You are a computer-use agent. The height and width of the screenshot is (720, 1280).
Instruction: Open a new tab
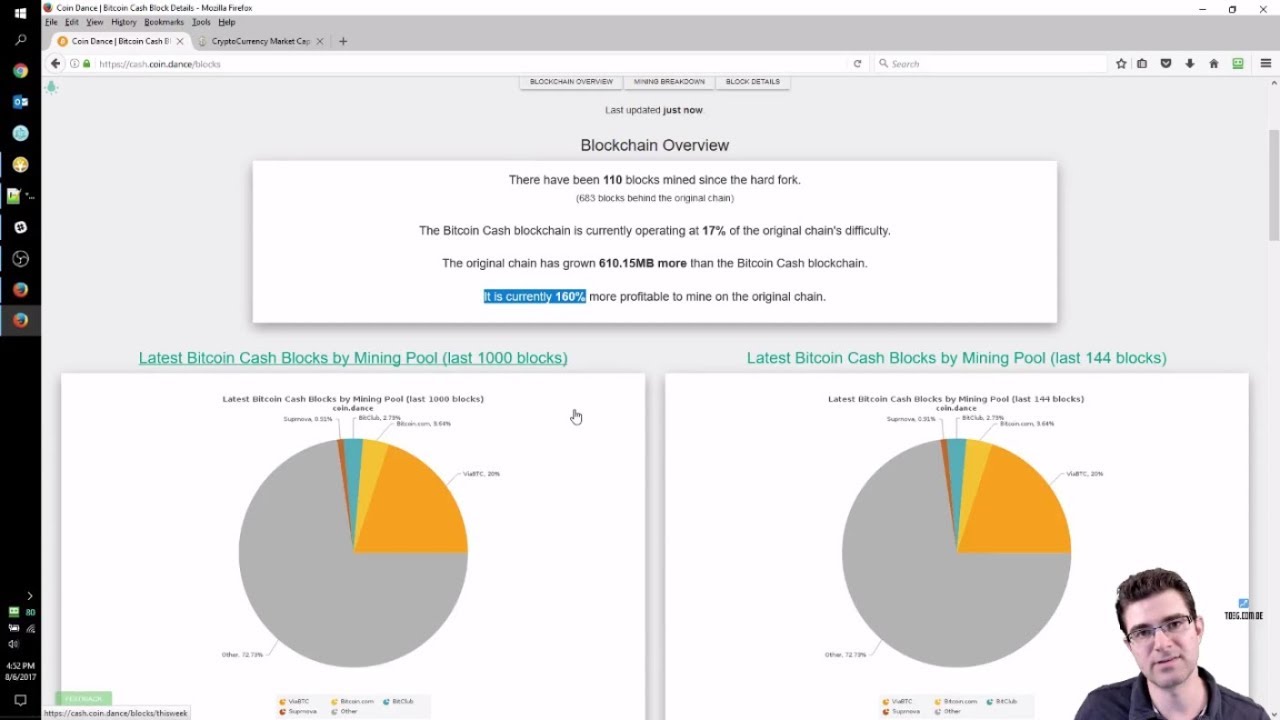(x=343, y=41)
